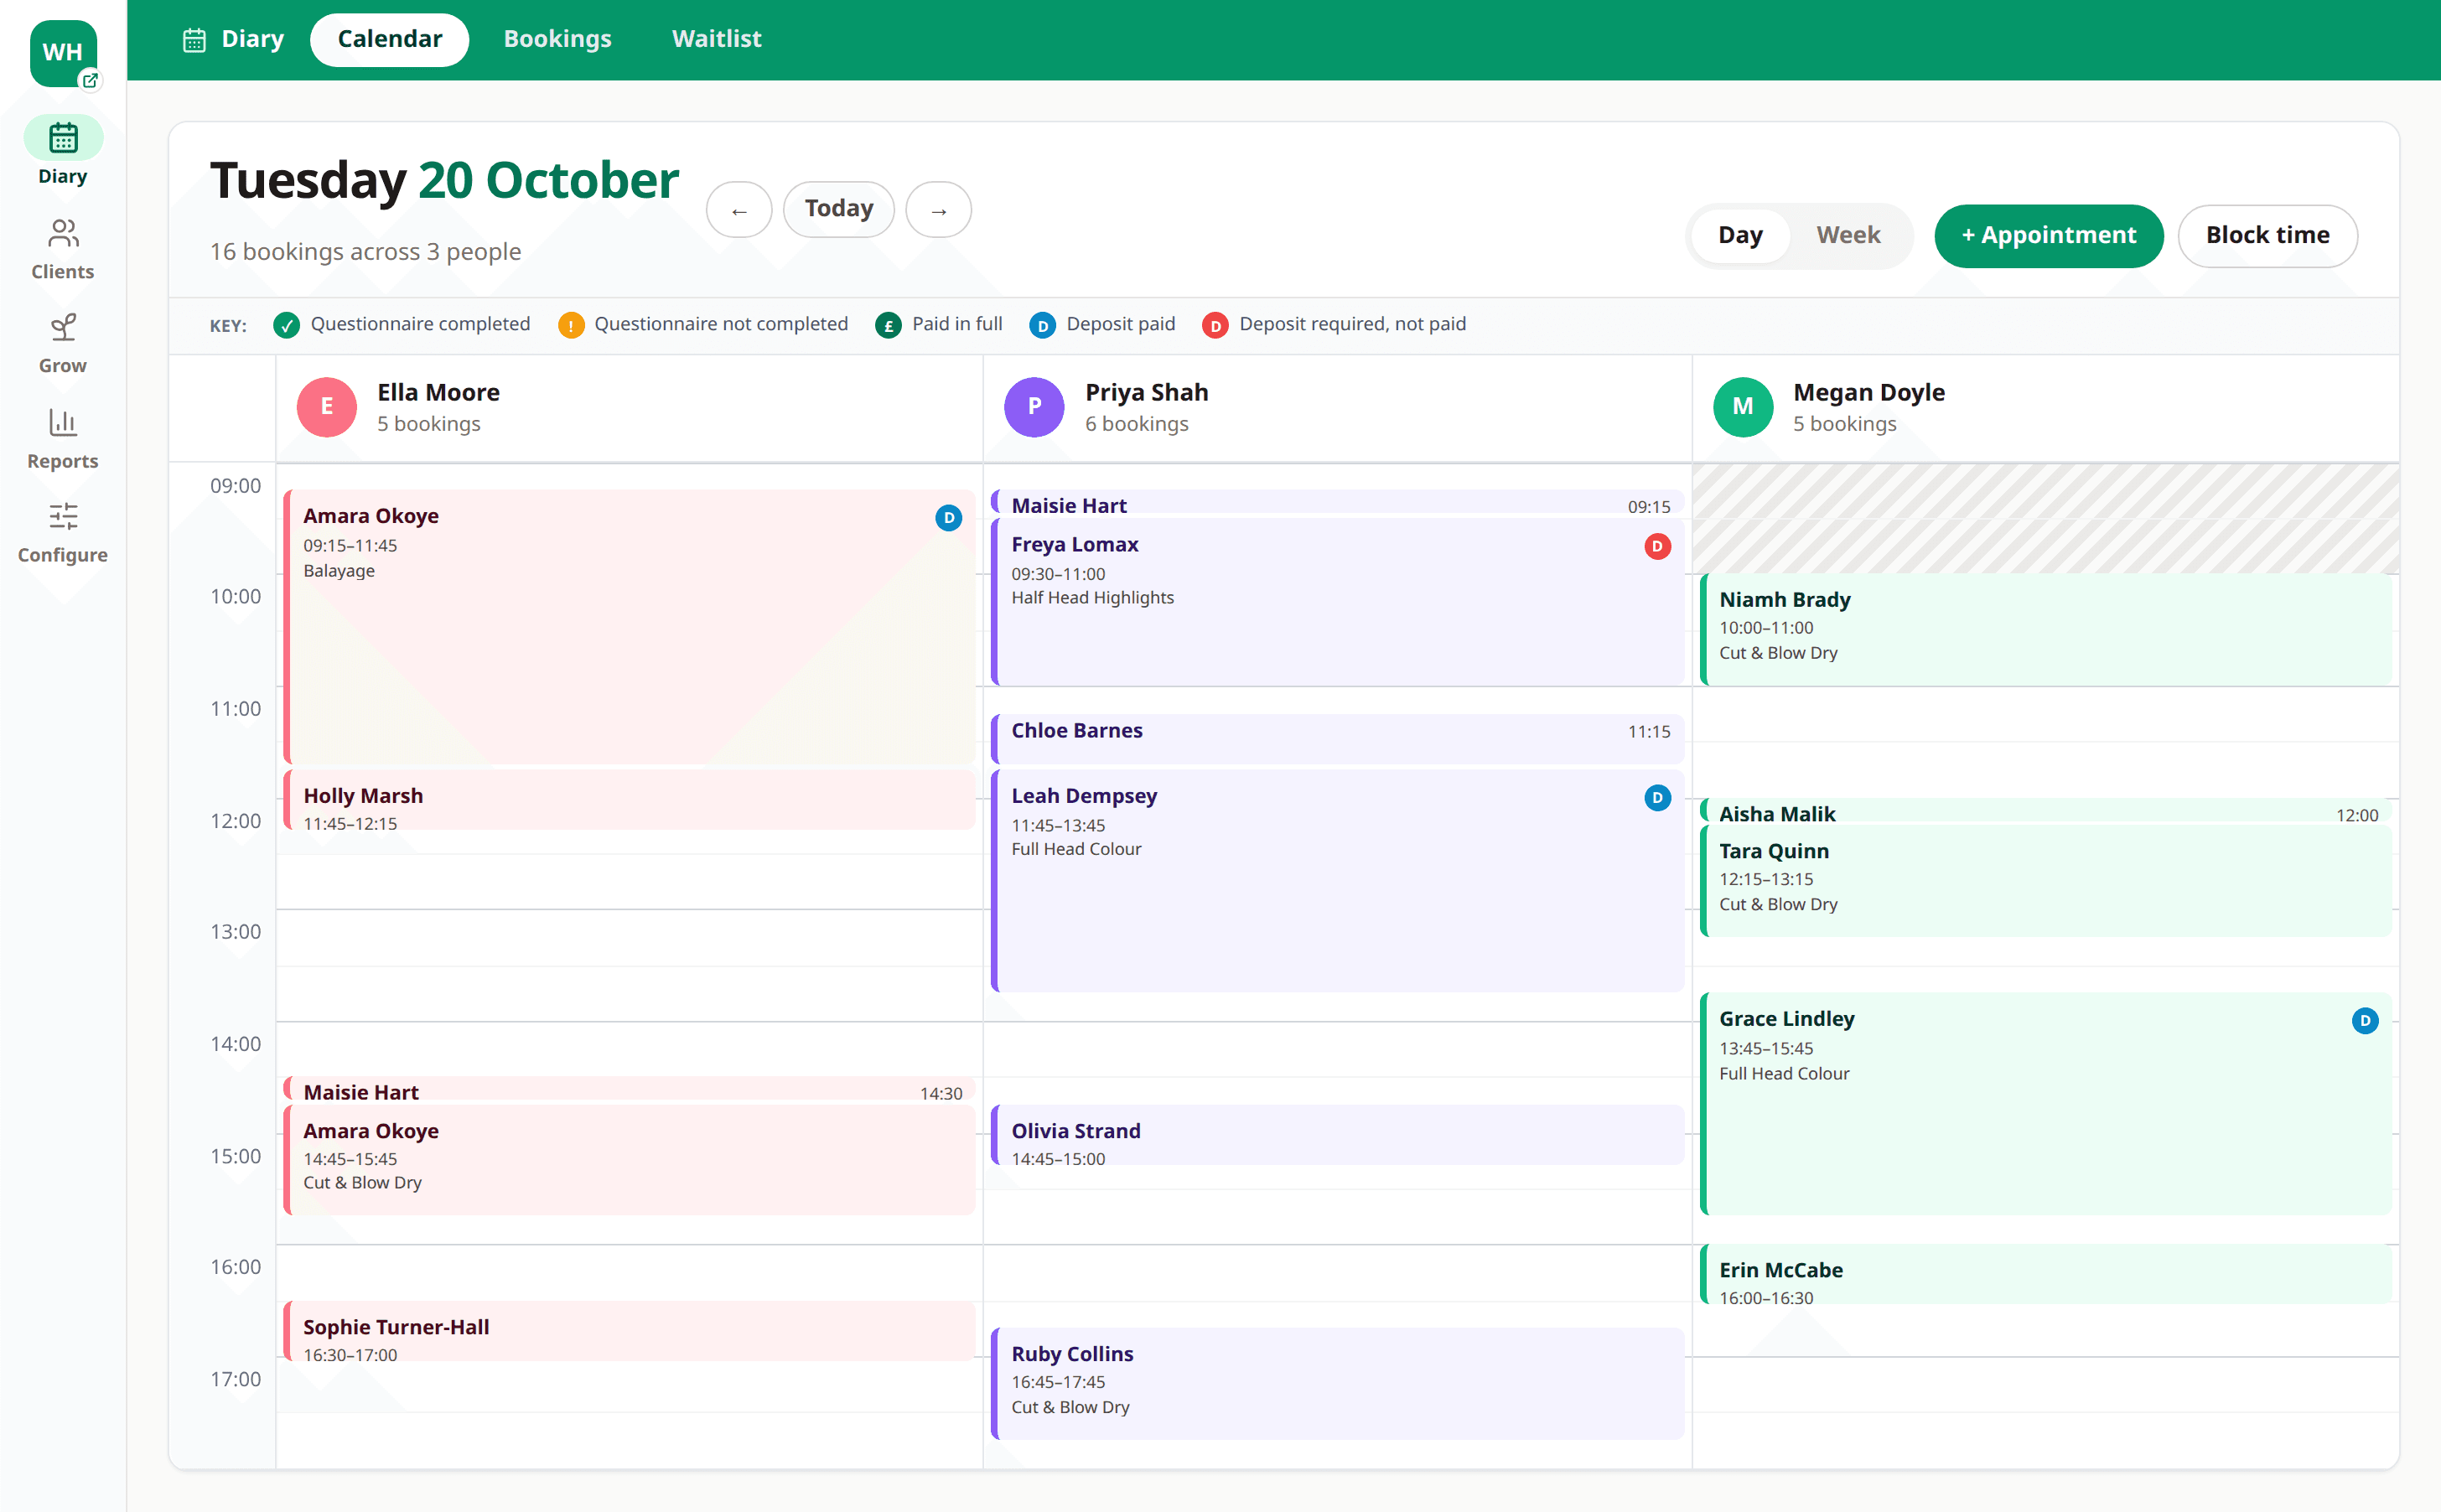Viewport: 2441px width, 1512px height.
Task: Open the WH salon logo link
Action: [x=63, y=53]
